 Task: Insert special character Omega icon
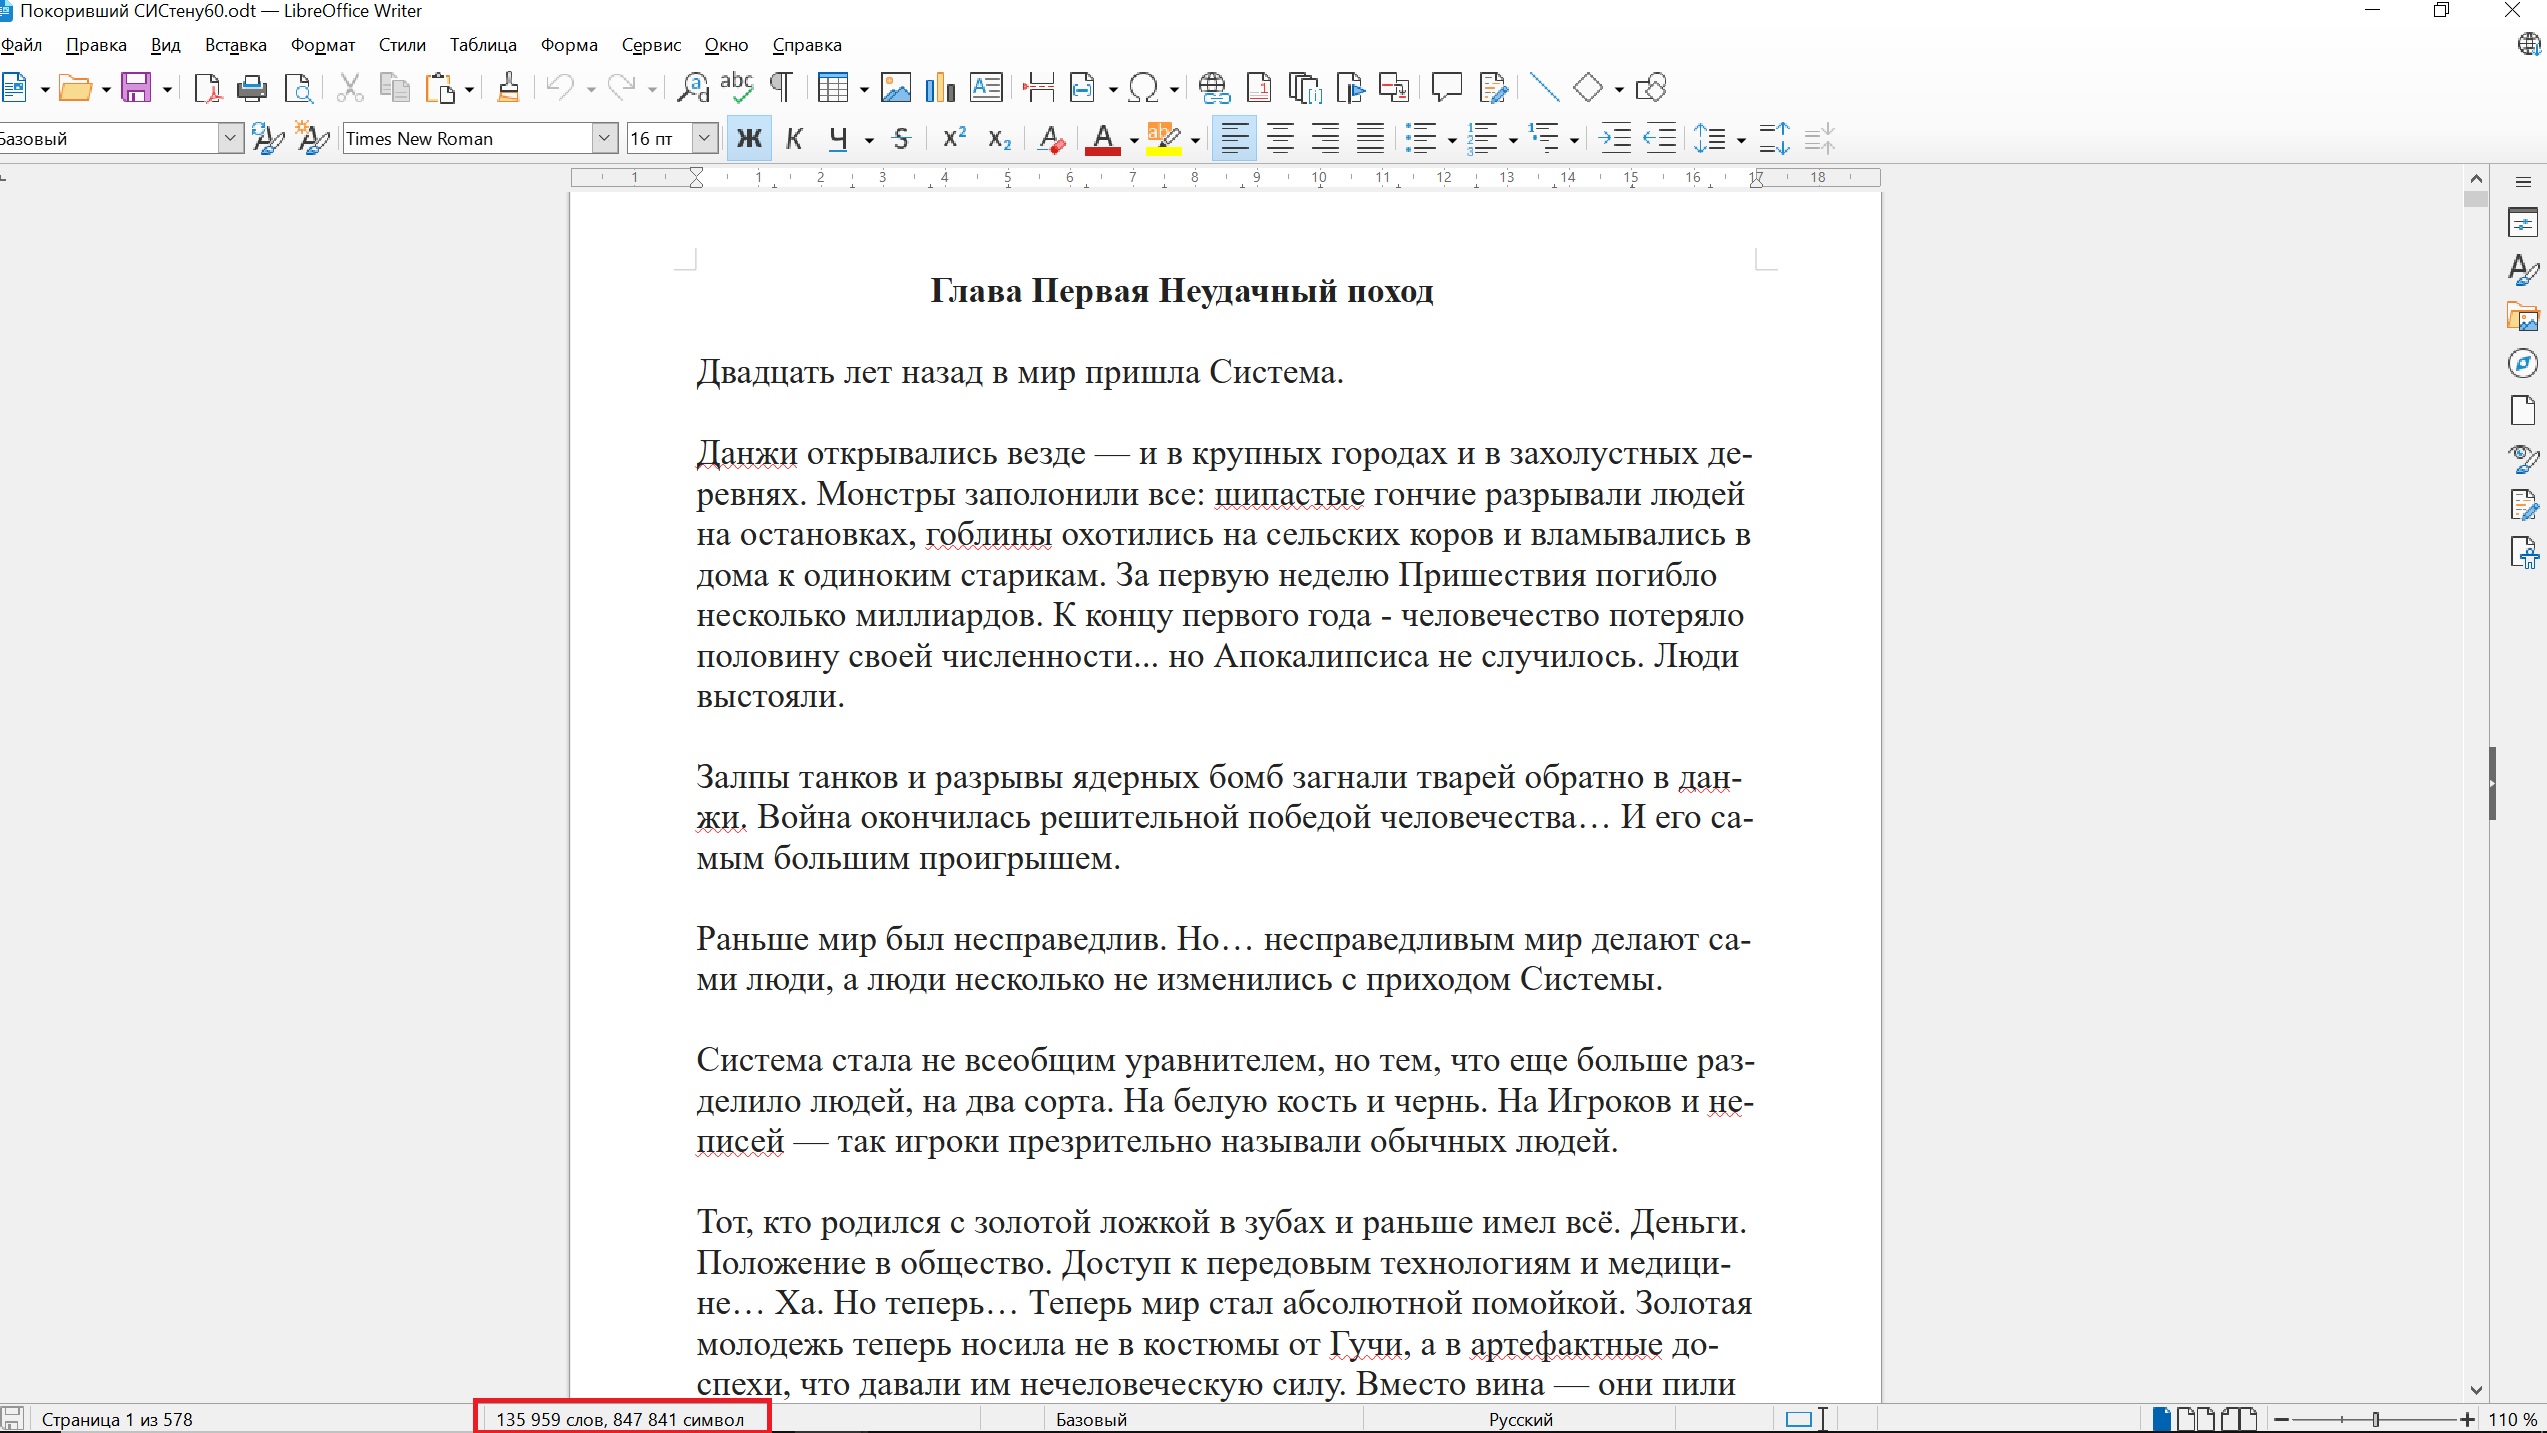1143,88
